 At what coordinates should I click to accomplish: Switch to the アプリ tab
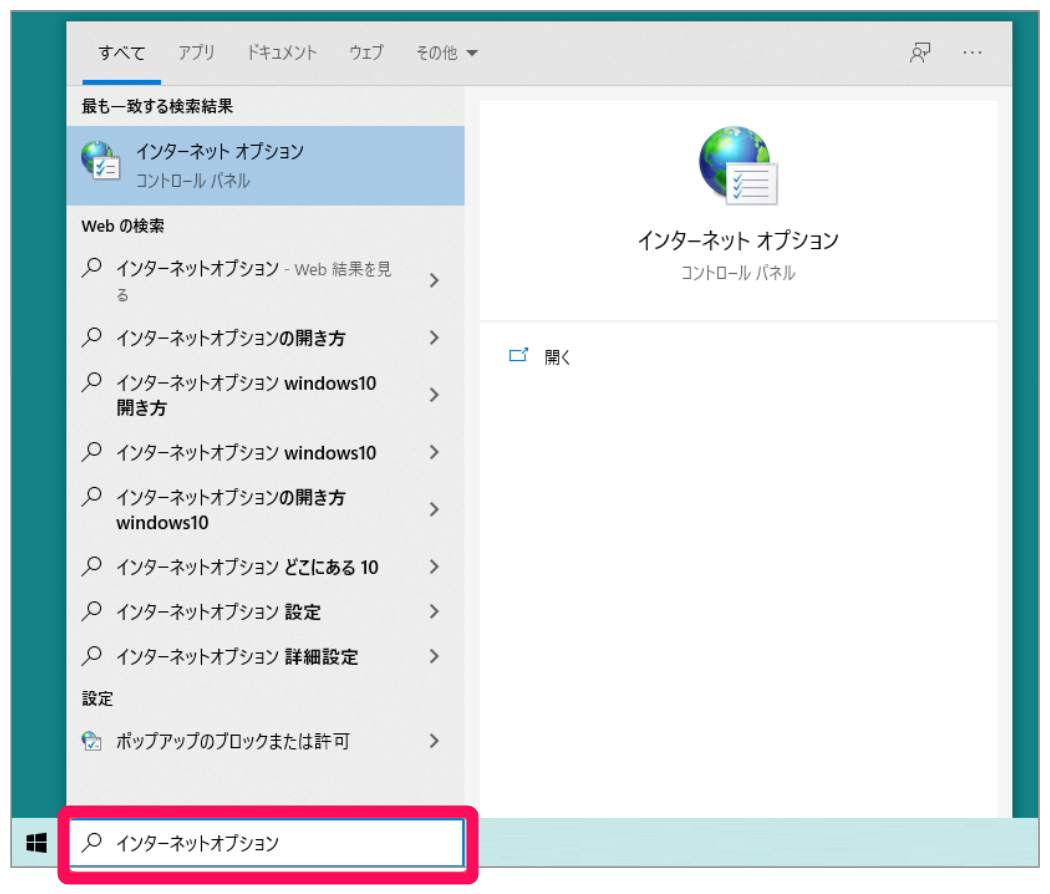click(x=196, y=52)
